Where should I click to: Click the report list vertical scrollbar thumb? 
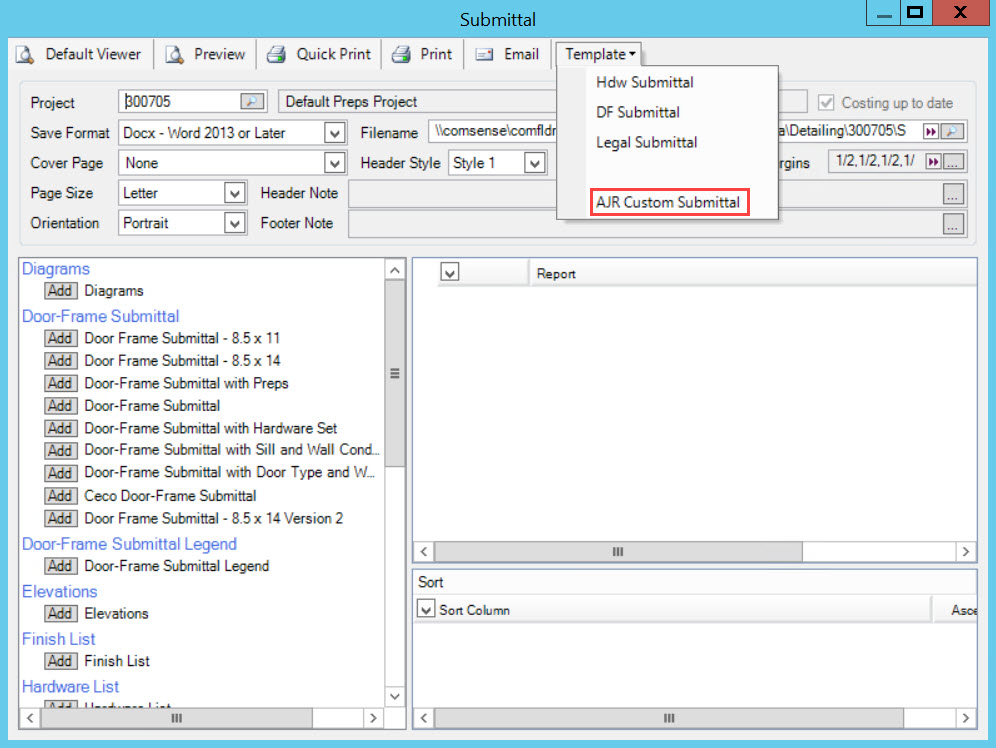394,373
